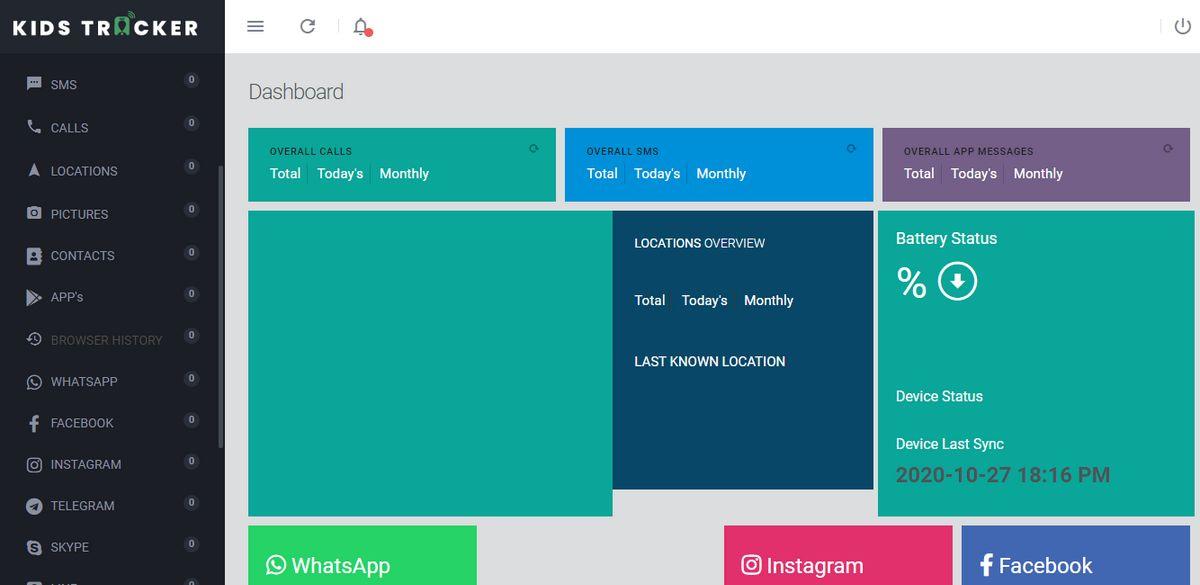Click the Battery Status label
The height and width of the screenshot is (585, 1200).
pyautogui.click(x=946, y=238)
